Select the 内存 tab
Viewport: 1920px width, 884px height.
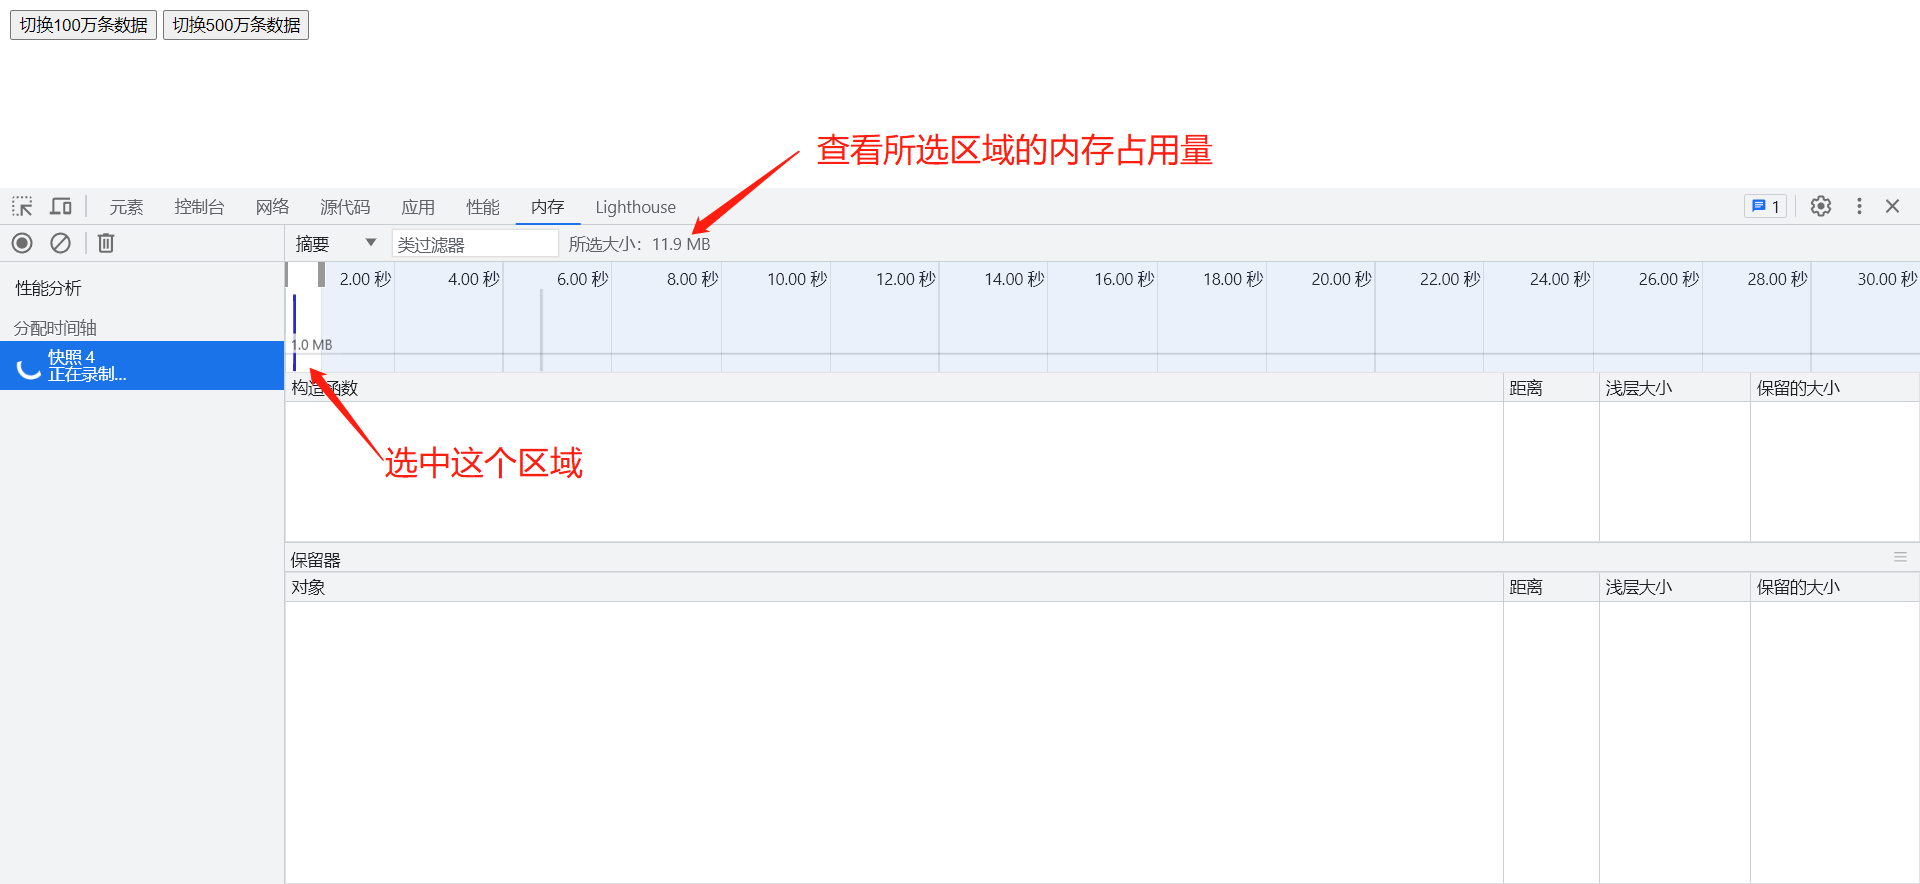548,207
